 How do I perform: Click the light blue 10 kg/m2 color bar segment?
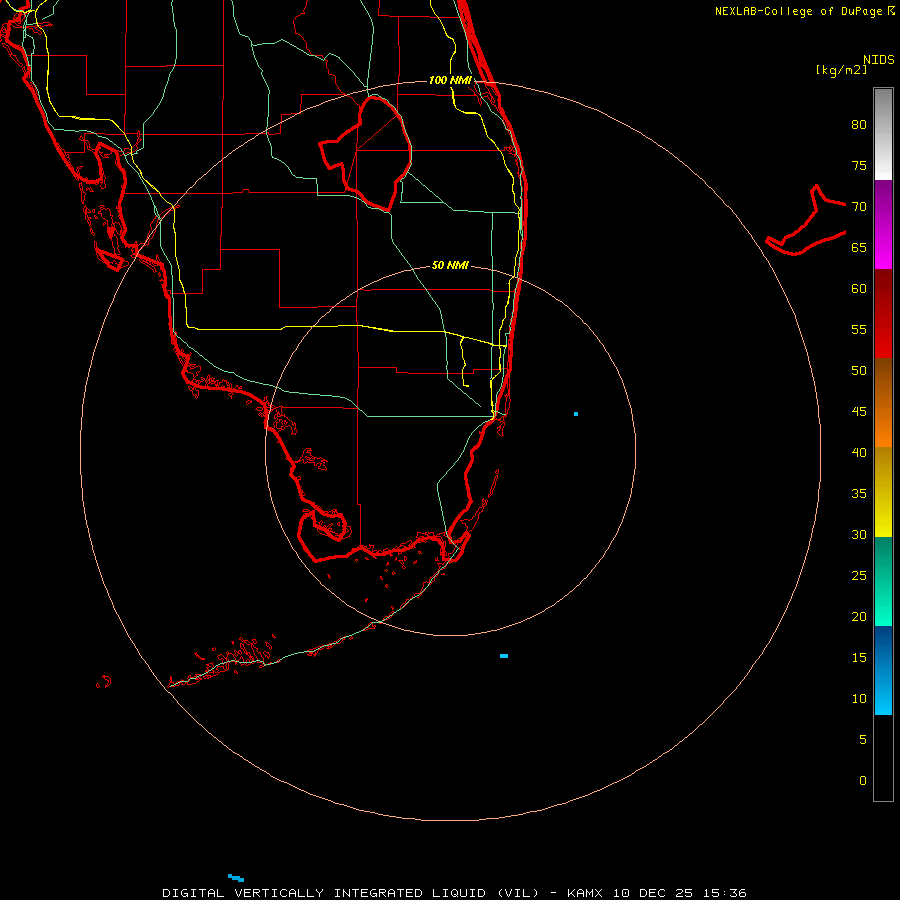click(x=883, y=670)
